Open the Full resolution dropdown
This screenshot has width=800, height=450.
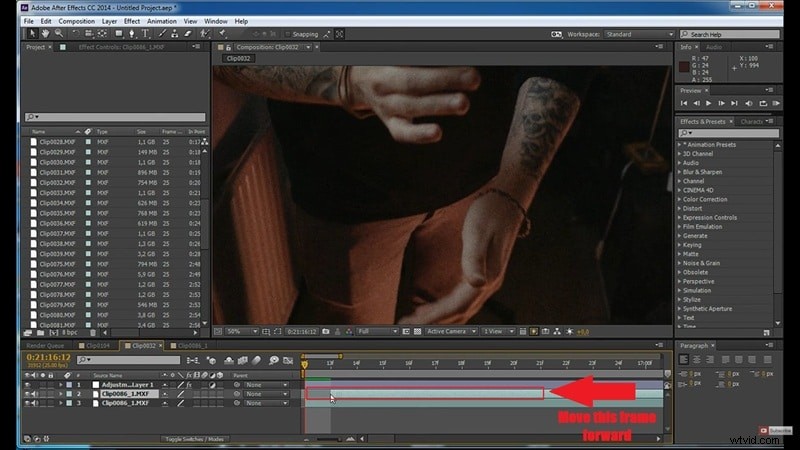(x=377, y=332)
